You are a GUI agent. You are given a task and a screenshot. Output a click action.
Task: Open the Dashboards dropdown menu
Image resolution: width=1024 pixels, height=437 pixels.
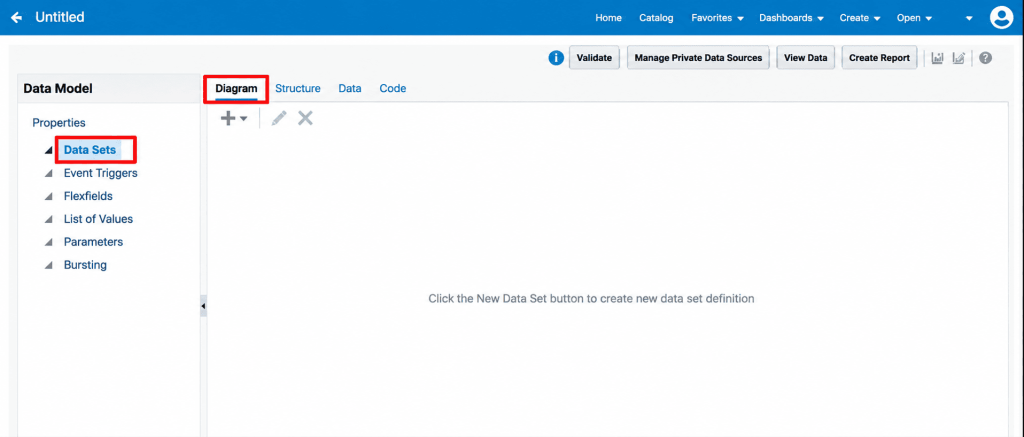tap(792, 18)
